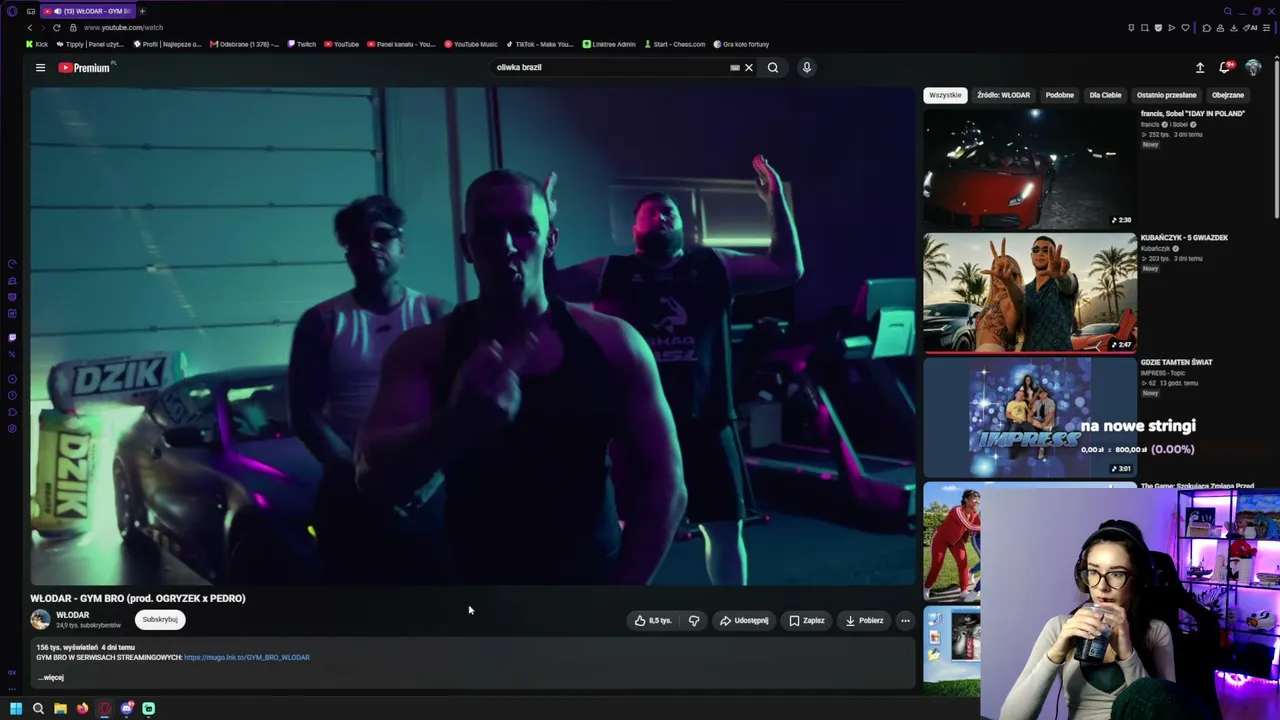Expand the description with ...więcej
Image resolution: width=1280 pixels, height=720 pixels.
(51, 678)
